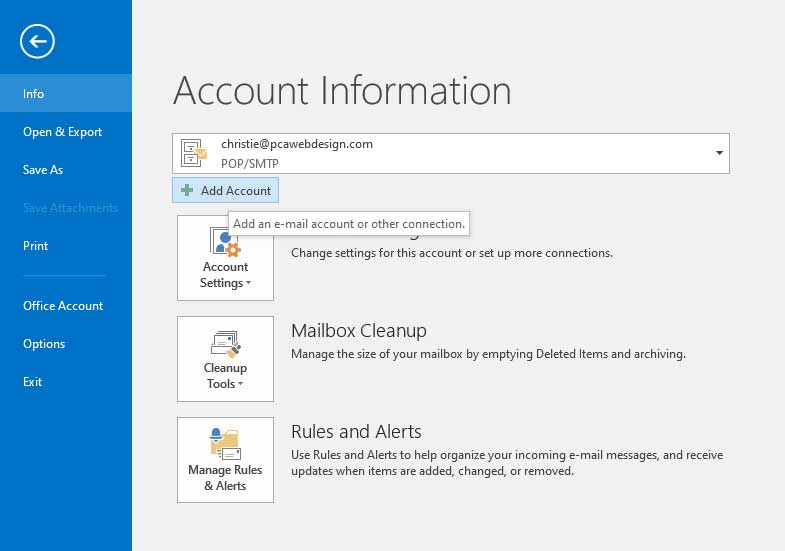The height and width of the screenshot is (551, 785).
Task: Click the 'Manage the size of your mailbox' description
Action: 489,354
